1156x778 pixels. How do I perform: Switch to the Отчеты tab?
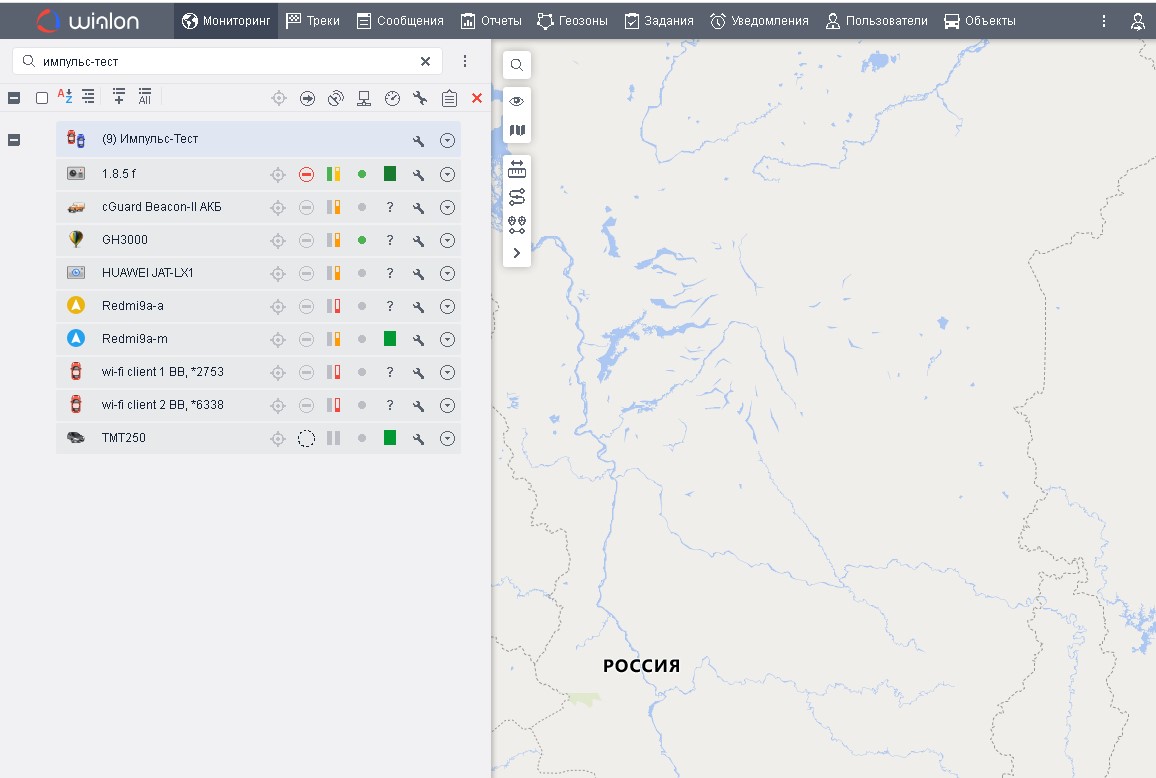click(491, 21)
